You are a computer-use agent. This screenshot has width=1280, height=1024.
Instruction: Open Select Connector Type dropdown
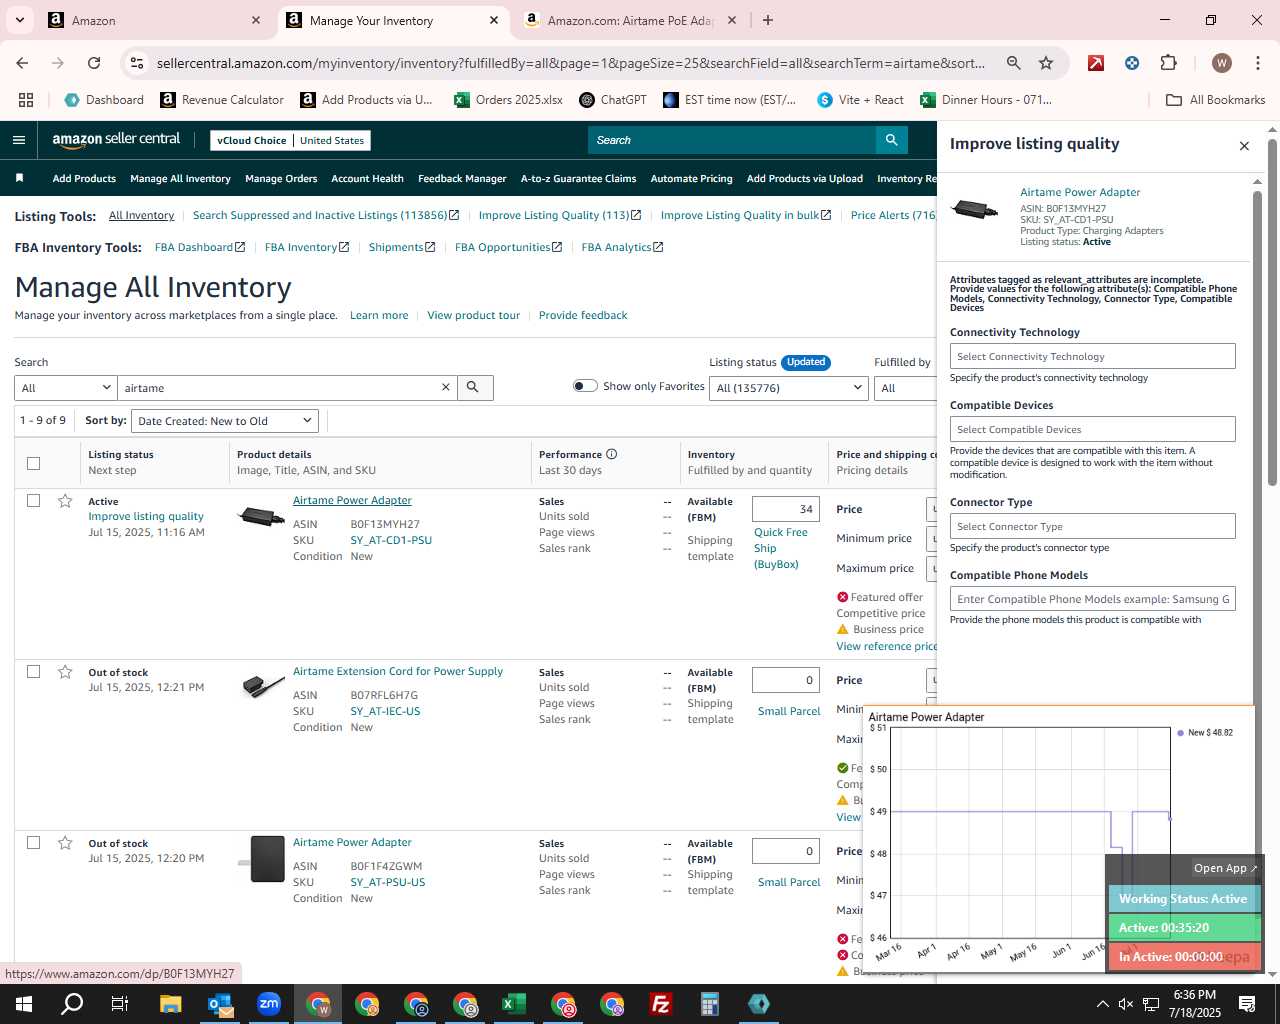(x=1092, y=526)
